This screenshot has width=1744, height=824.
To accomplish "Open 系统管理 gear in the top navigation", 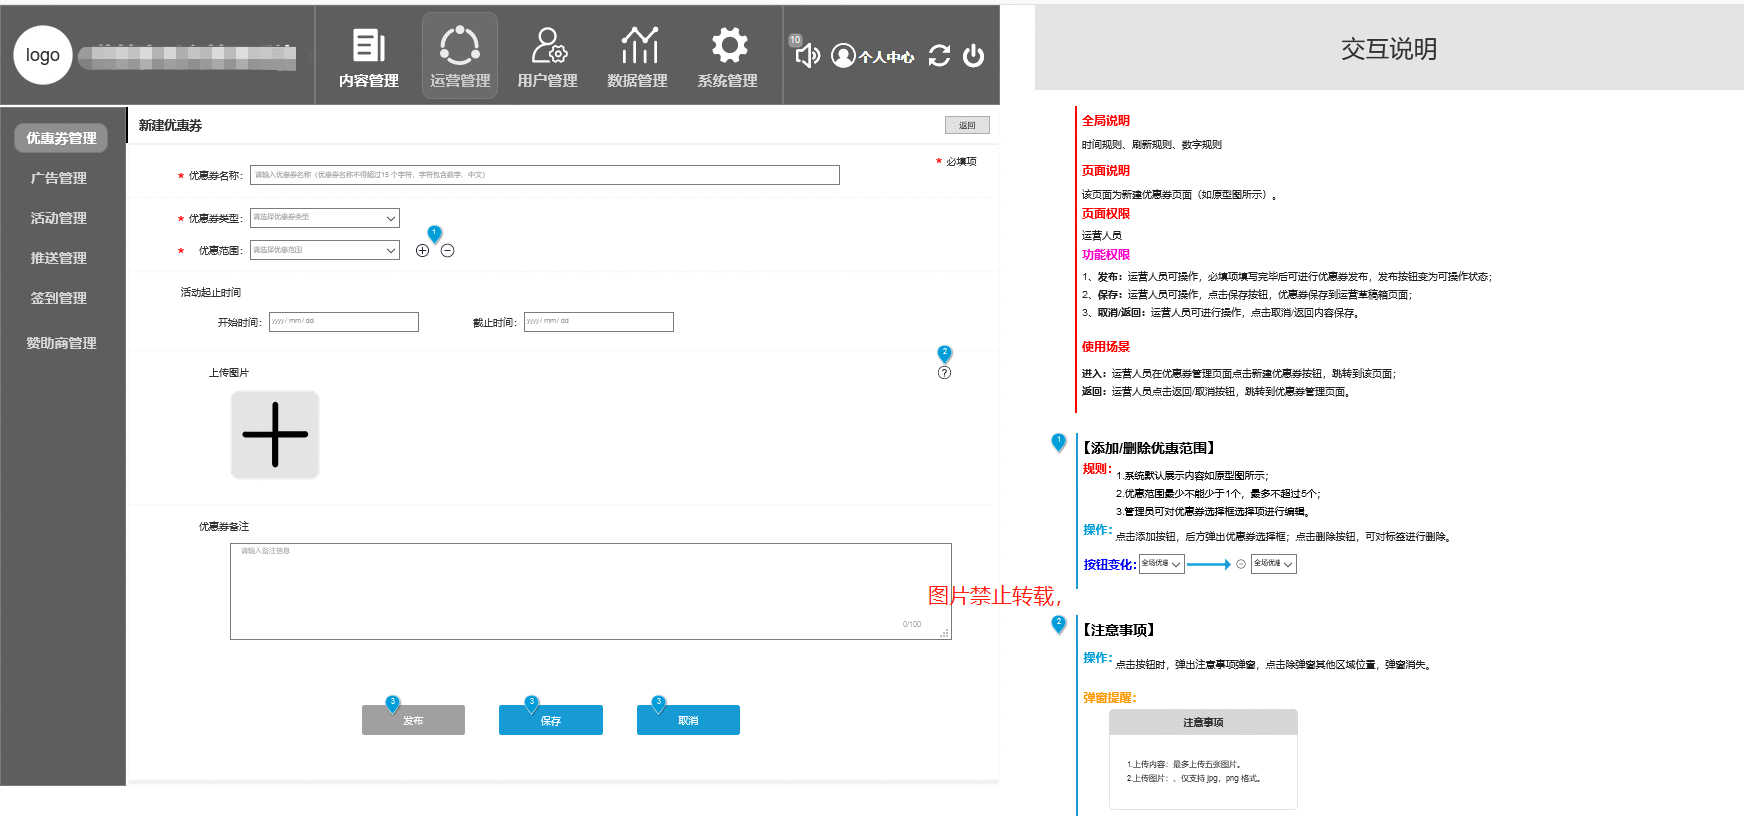I will pos(728,57).
